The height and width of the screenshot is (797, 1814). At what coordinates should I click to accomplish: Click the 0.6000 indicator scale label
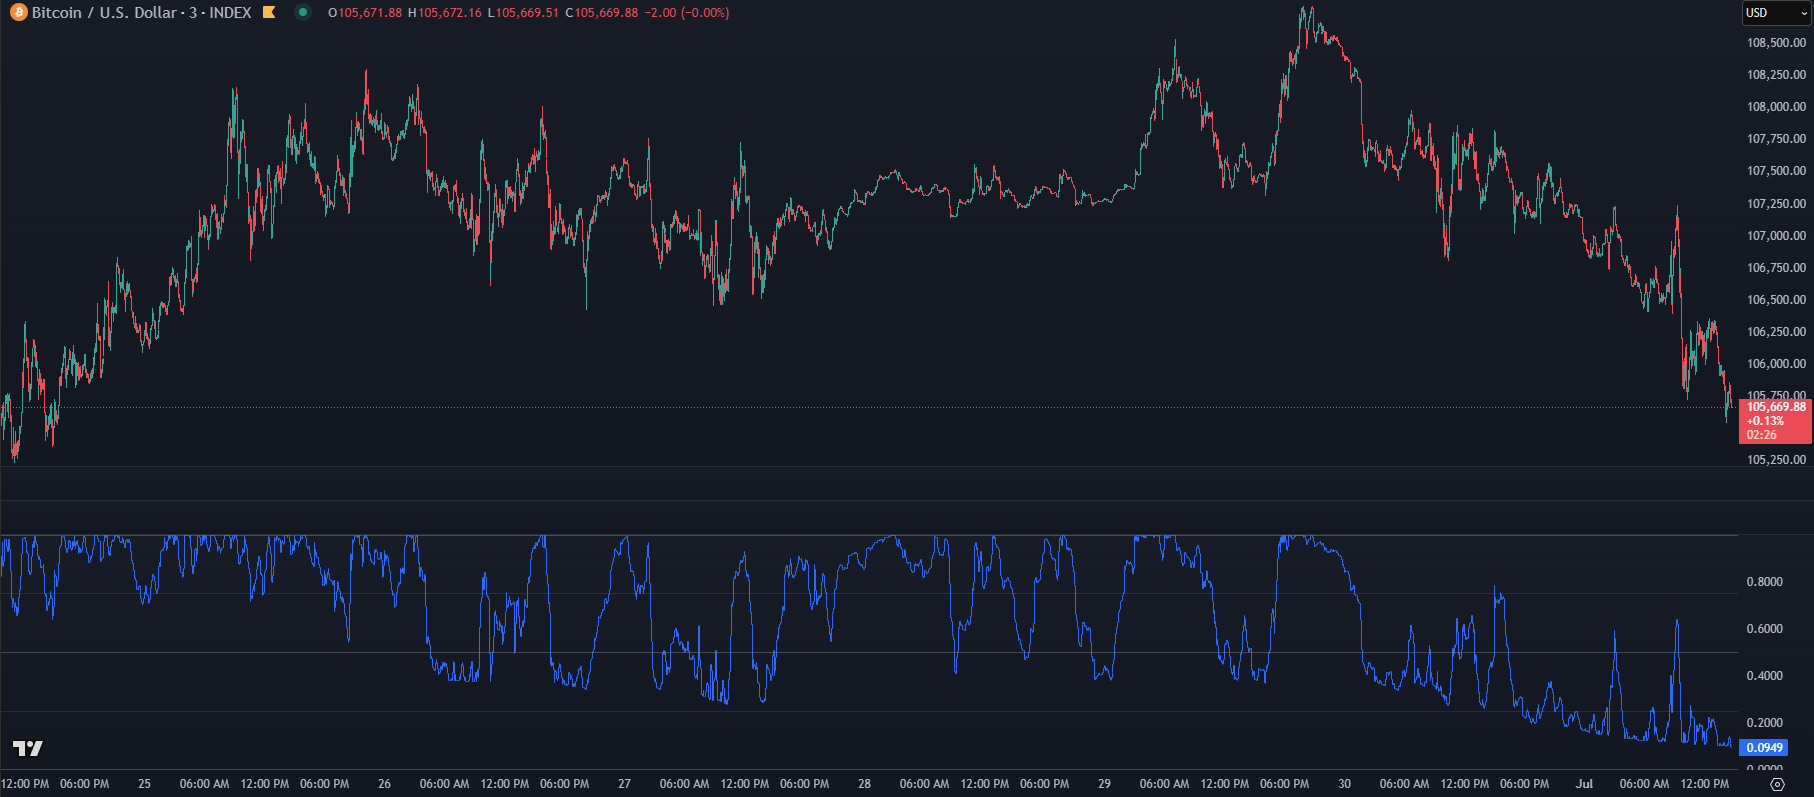(x=1764, y=629)
